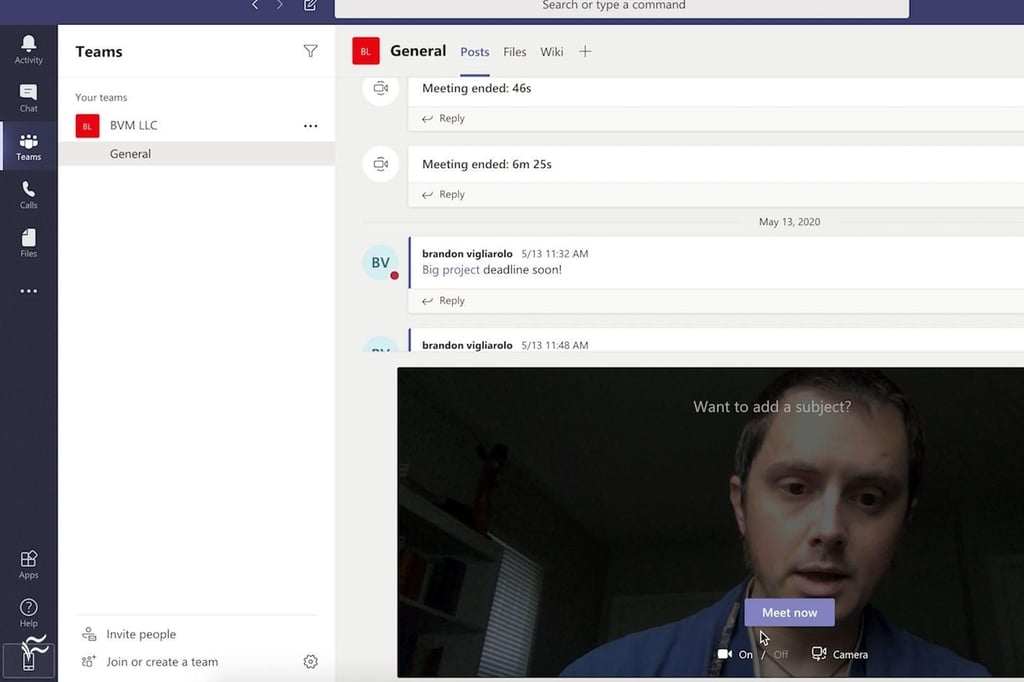Click the 'Big project' tag link
1024x682 pixels.
pos(451,270)
